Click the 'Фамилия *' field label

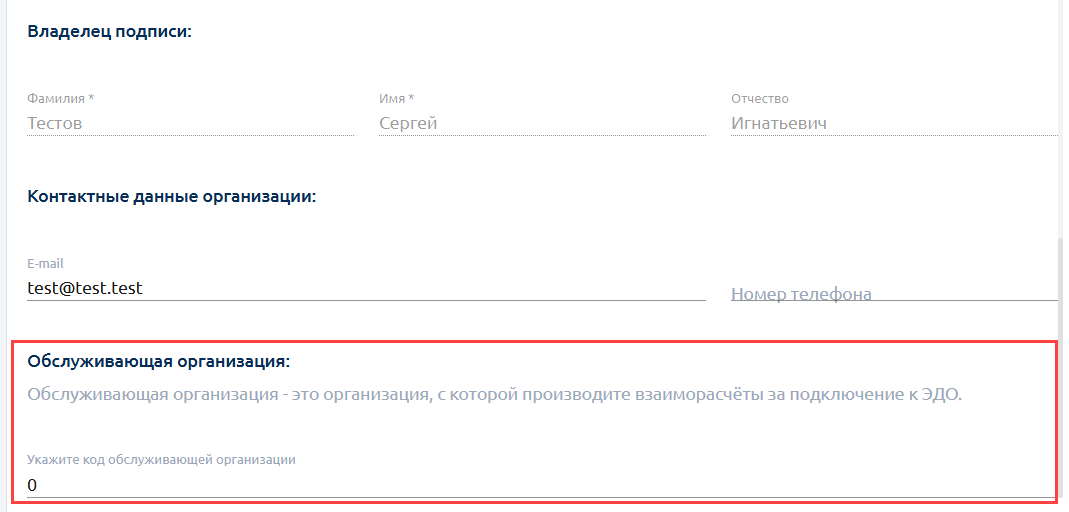point(60,99)
